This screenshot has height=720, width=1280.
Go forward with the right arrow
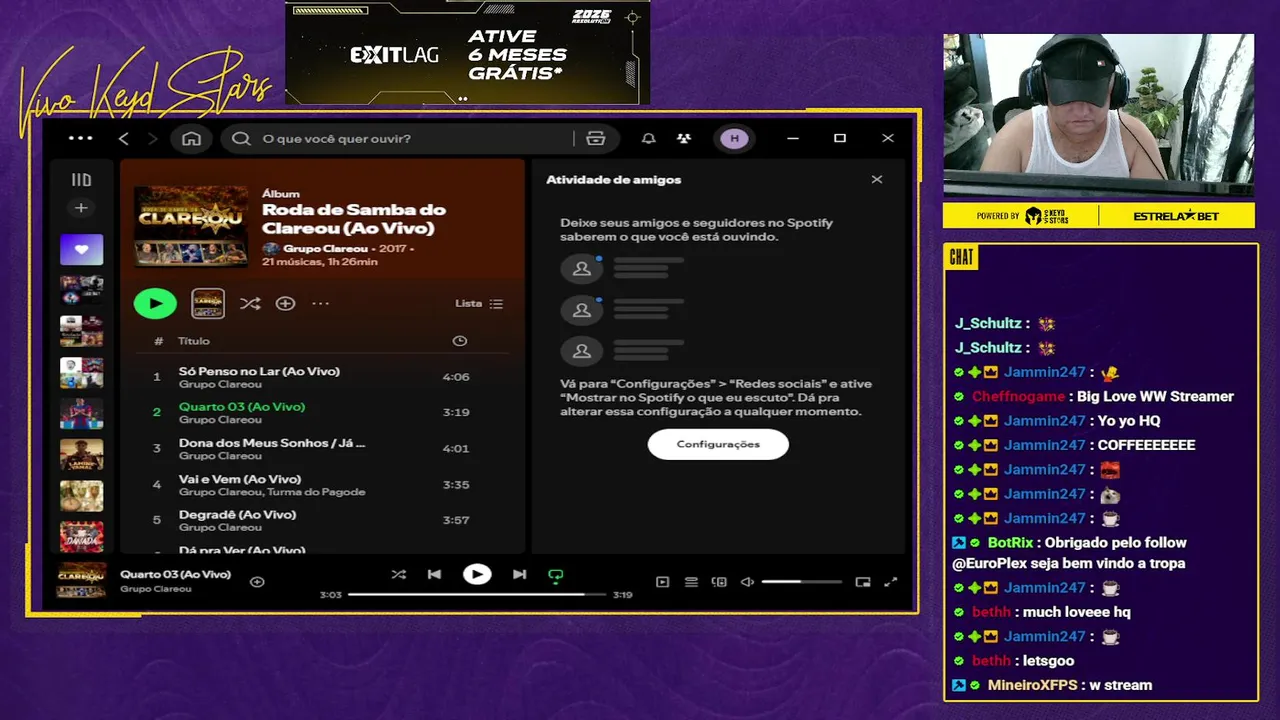152,139
